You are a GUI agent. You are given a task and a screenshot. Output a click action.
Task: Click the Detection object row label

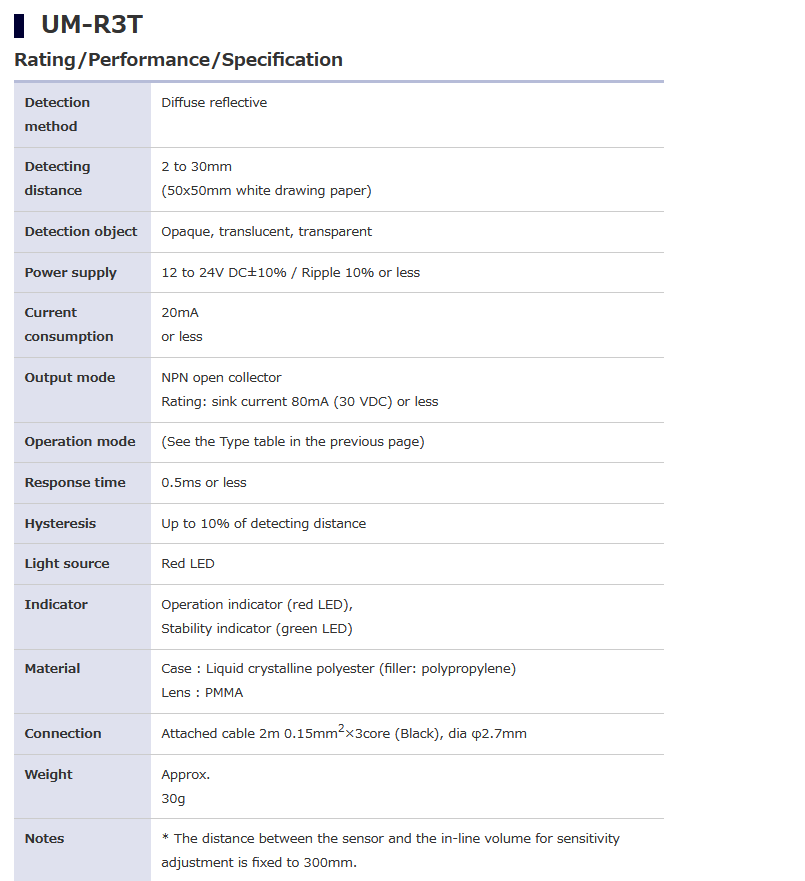[x=81, y=231]
